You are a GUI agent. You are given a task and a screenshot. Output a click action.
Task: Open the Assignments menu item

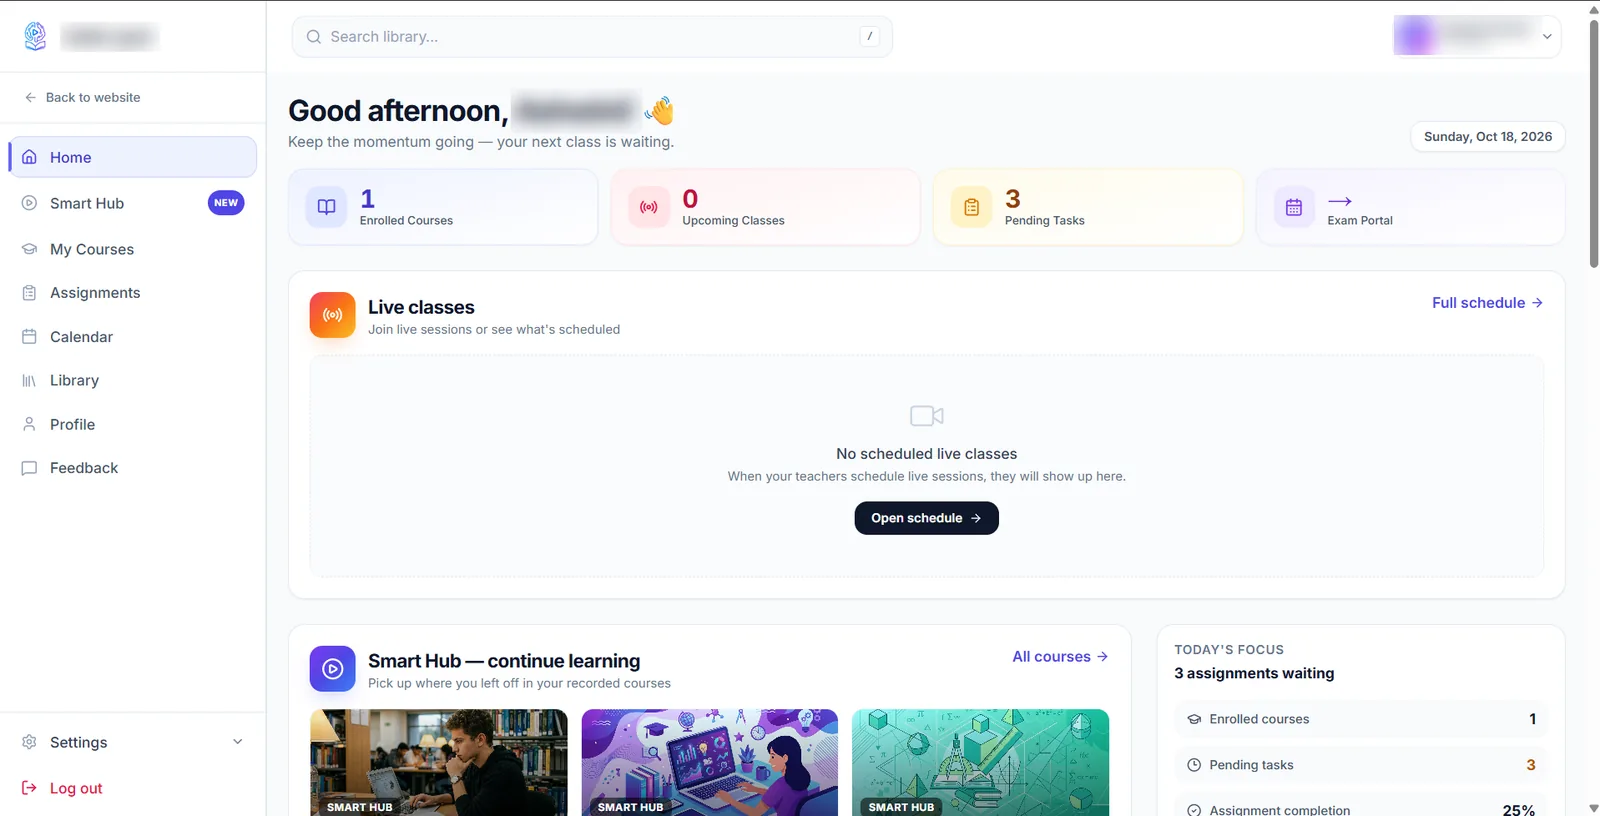pos(133,293)
